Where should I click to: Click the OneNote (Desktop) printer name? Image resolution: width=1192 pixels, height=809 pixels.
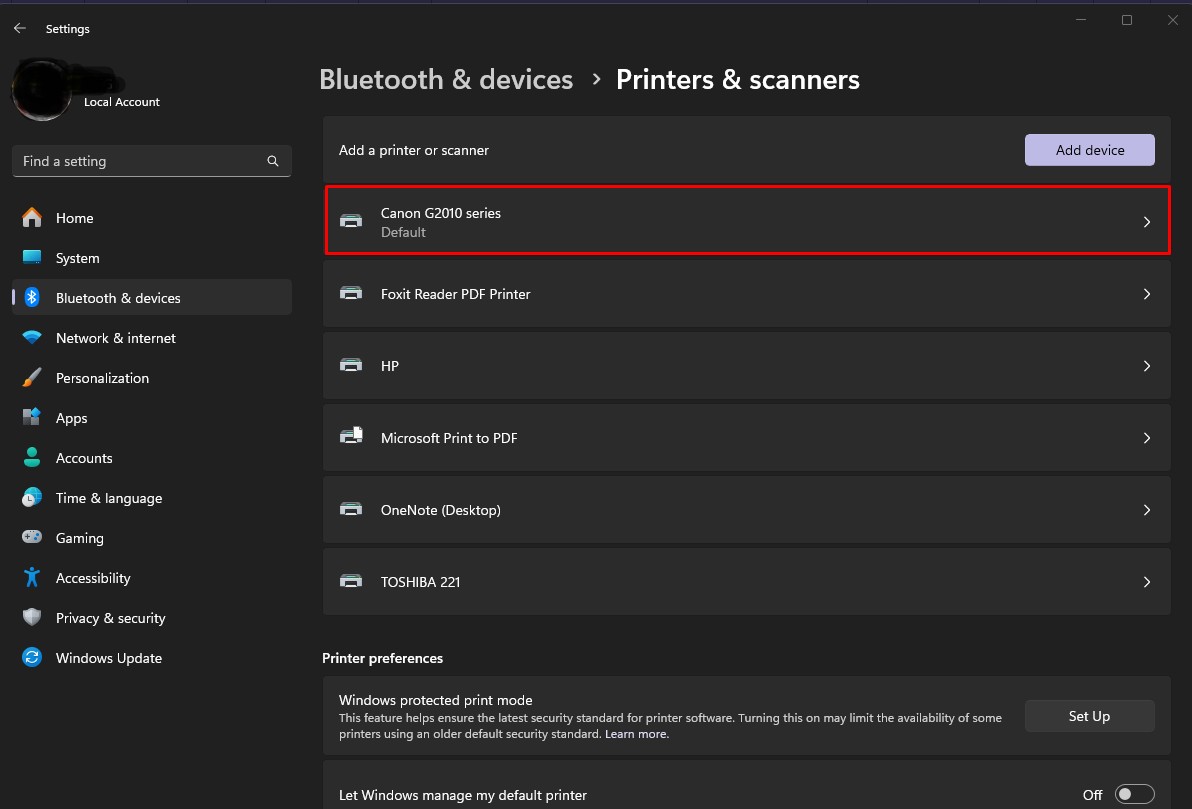(x=441, y=510)
